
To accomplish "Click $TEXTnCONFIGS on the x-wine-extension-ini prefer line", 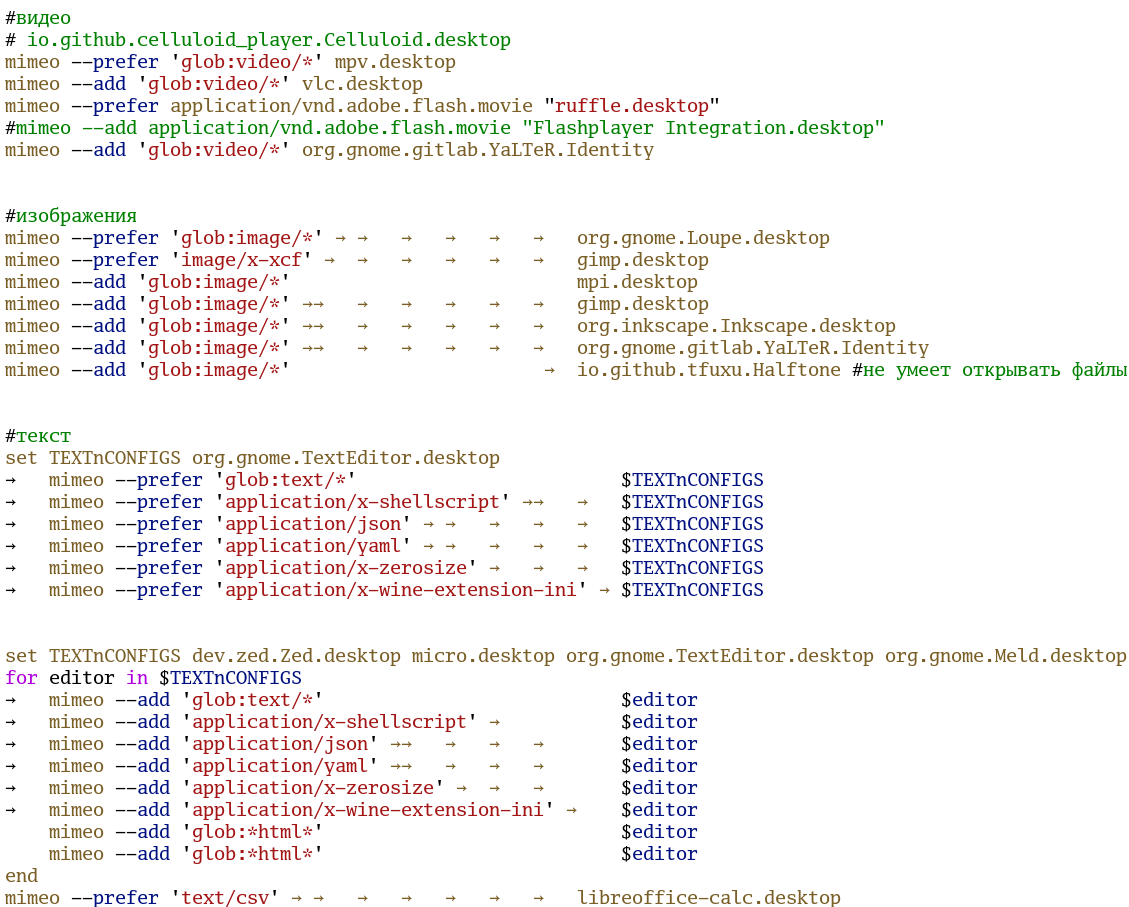I will click(692, 590).
